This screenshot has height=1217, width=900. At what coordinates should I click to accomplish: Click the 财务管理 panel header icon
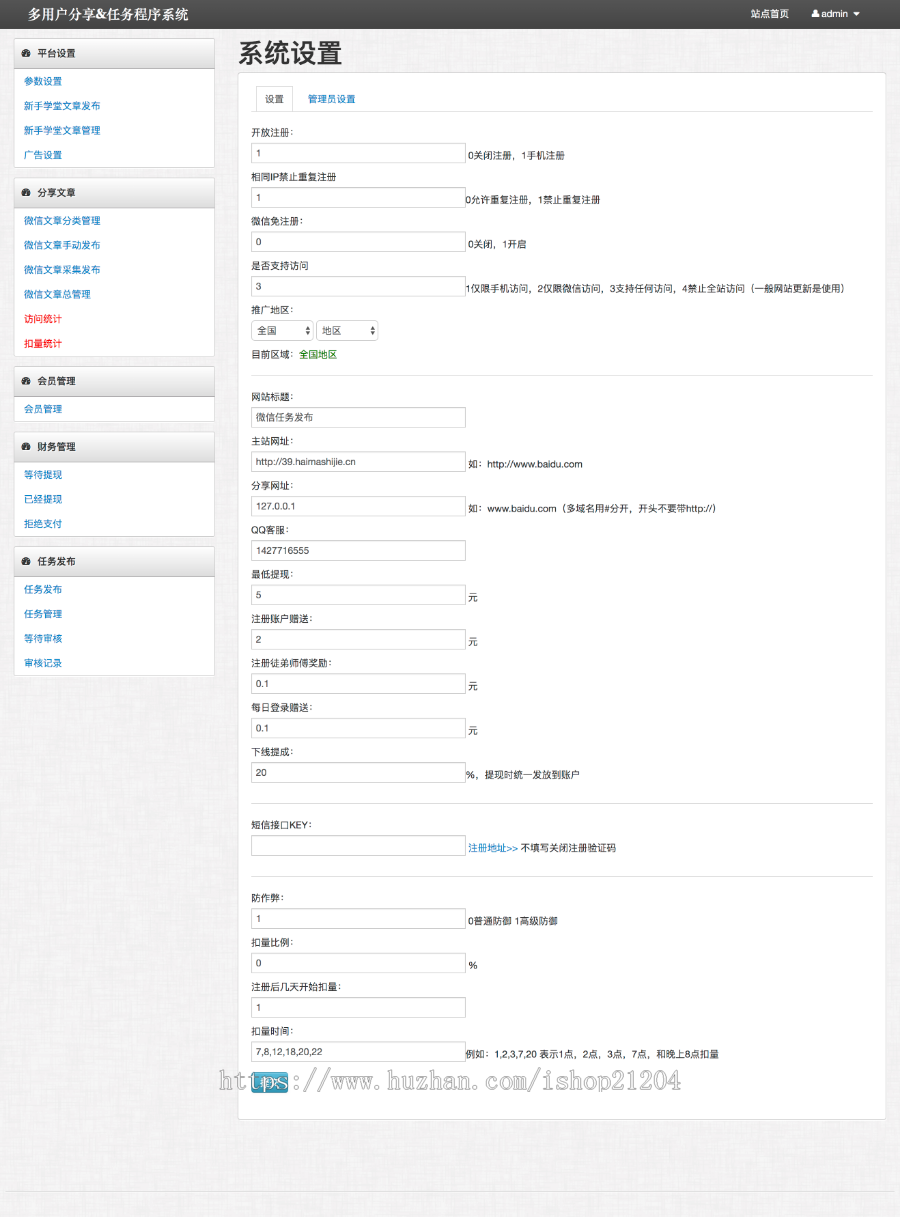coord(26,446)
